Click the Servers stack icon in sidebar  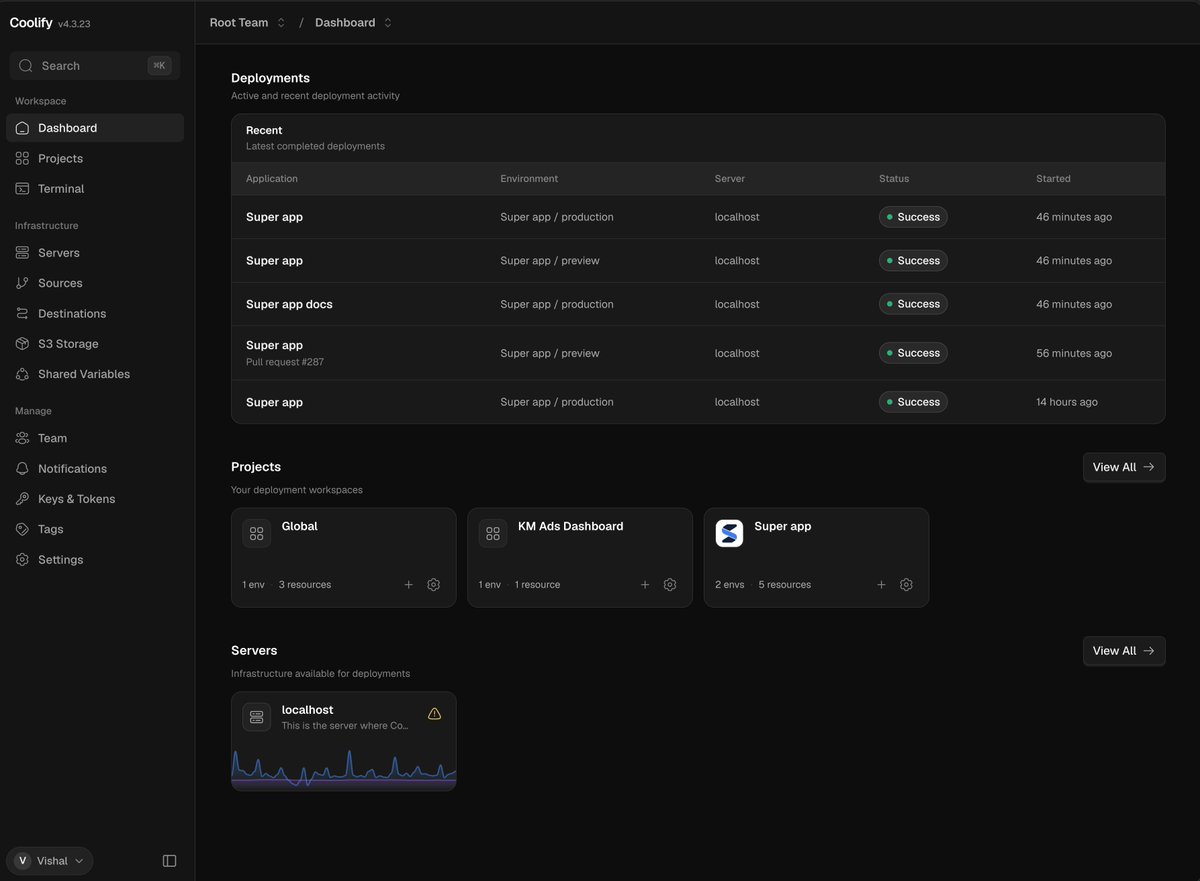tap(22, 253)
